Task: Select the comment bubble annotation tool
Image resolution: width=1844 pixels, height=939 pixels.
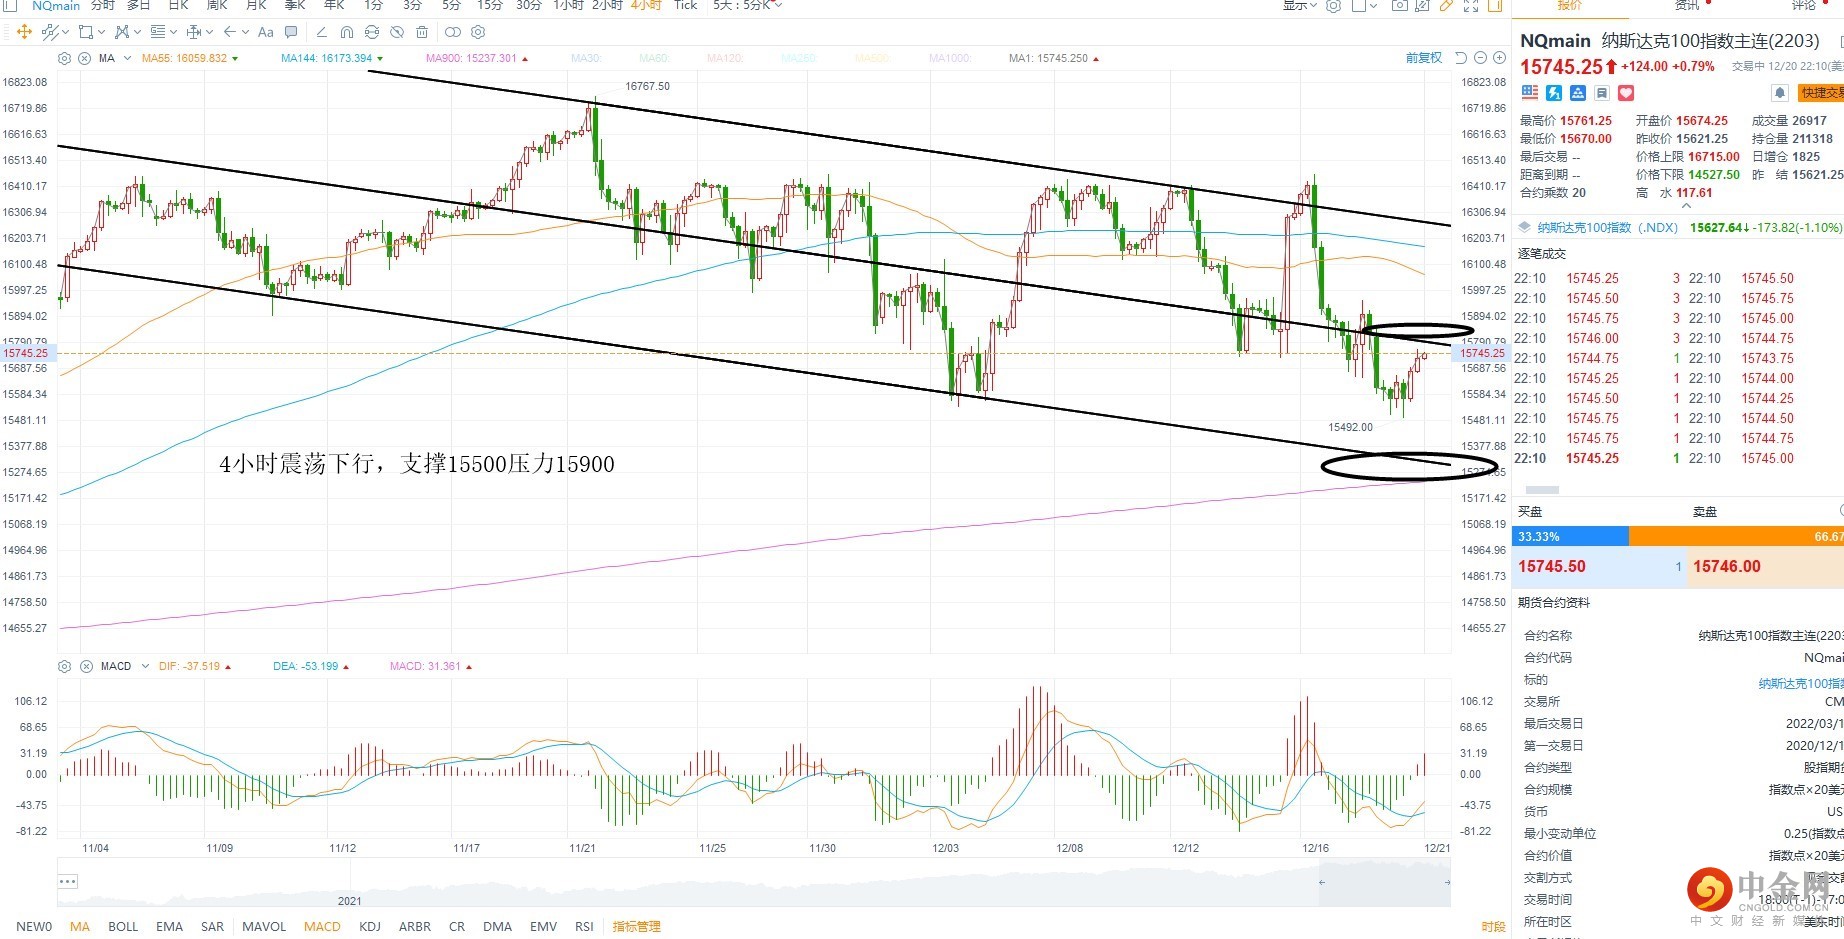Action: click(x=291, y=32)
